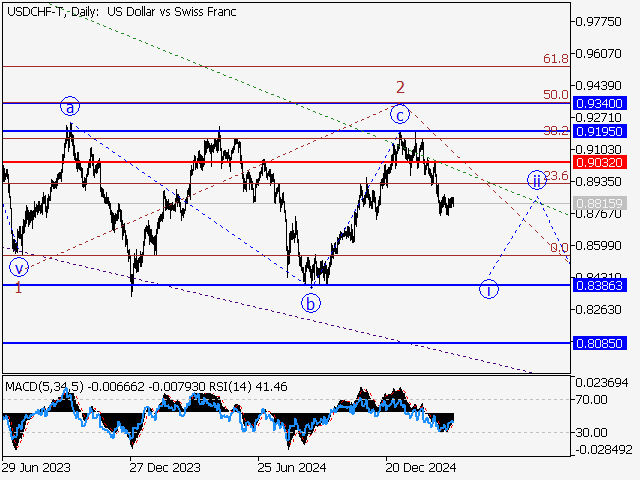Click the circled 'i' forecast wave label
640x480 pixels.
coord(489,289)
